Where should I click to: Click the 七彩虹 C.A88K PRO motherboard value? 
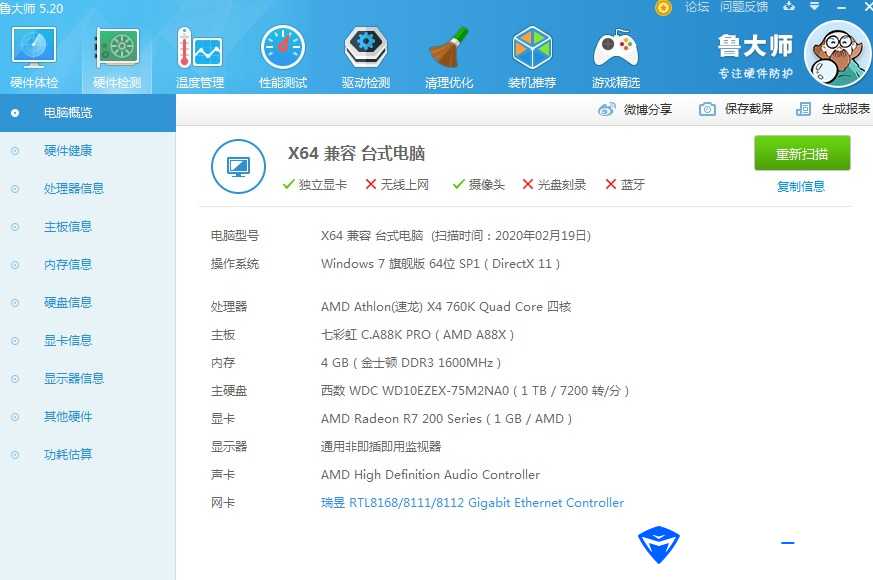coord(418,335)
